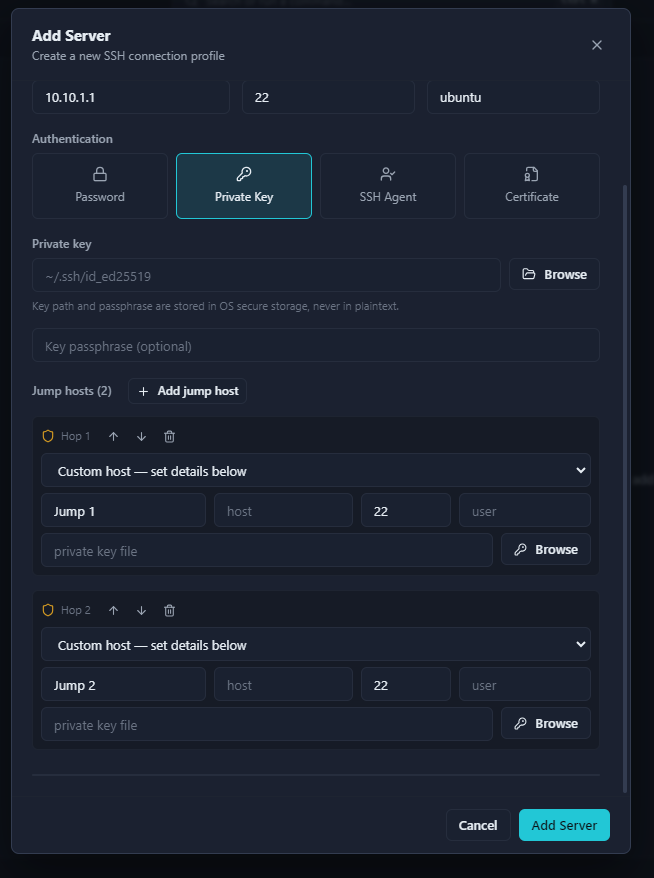
Task: Edit the host address field 10.10.1.1
Action: pyautogui.click(x=131, y=97)
